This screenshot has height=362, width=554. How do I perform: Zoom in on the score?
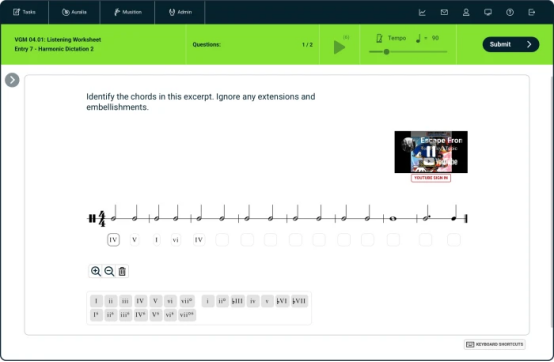95,271
